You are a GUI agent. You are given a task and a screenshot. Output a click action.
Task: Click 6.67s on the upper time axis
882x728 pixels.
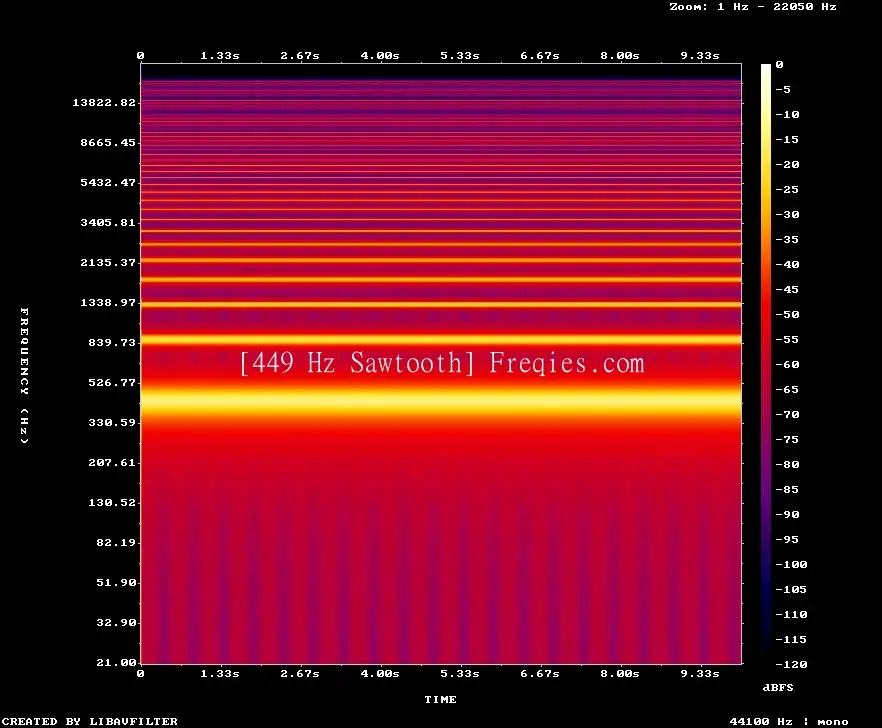click(x=539, y=56)
